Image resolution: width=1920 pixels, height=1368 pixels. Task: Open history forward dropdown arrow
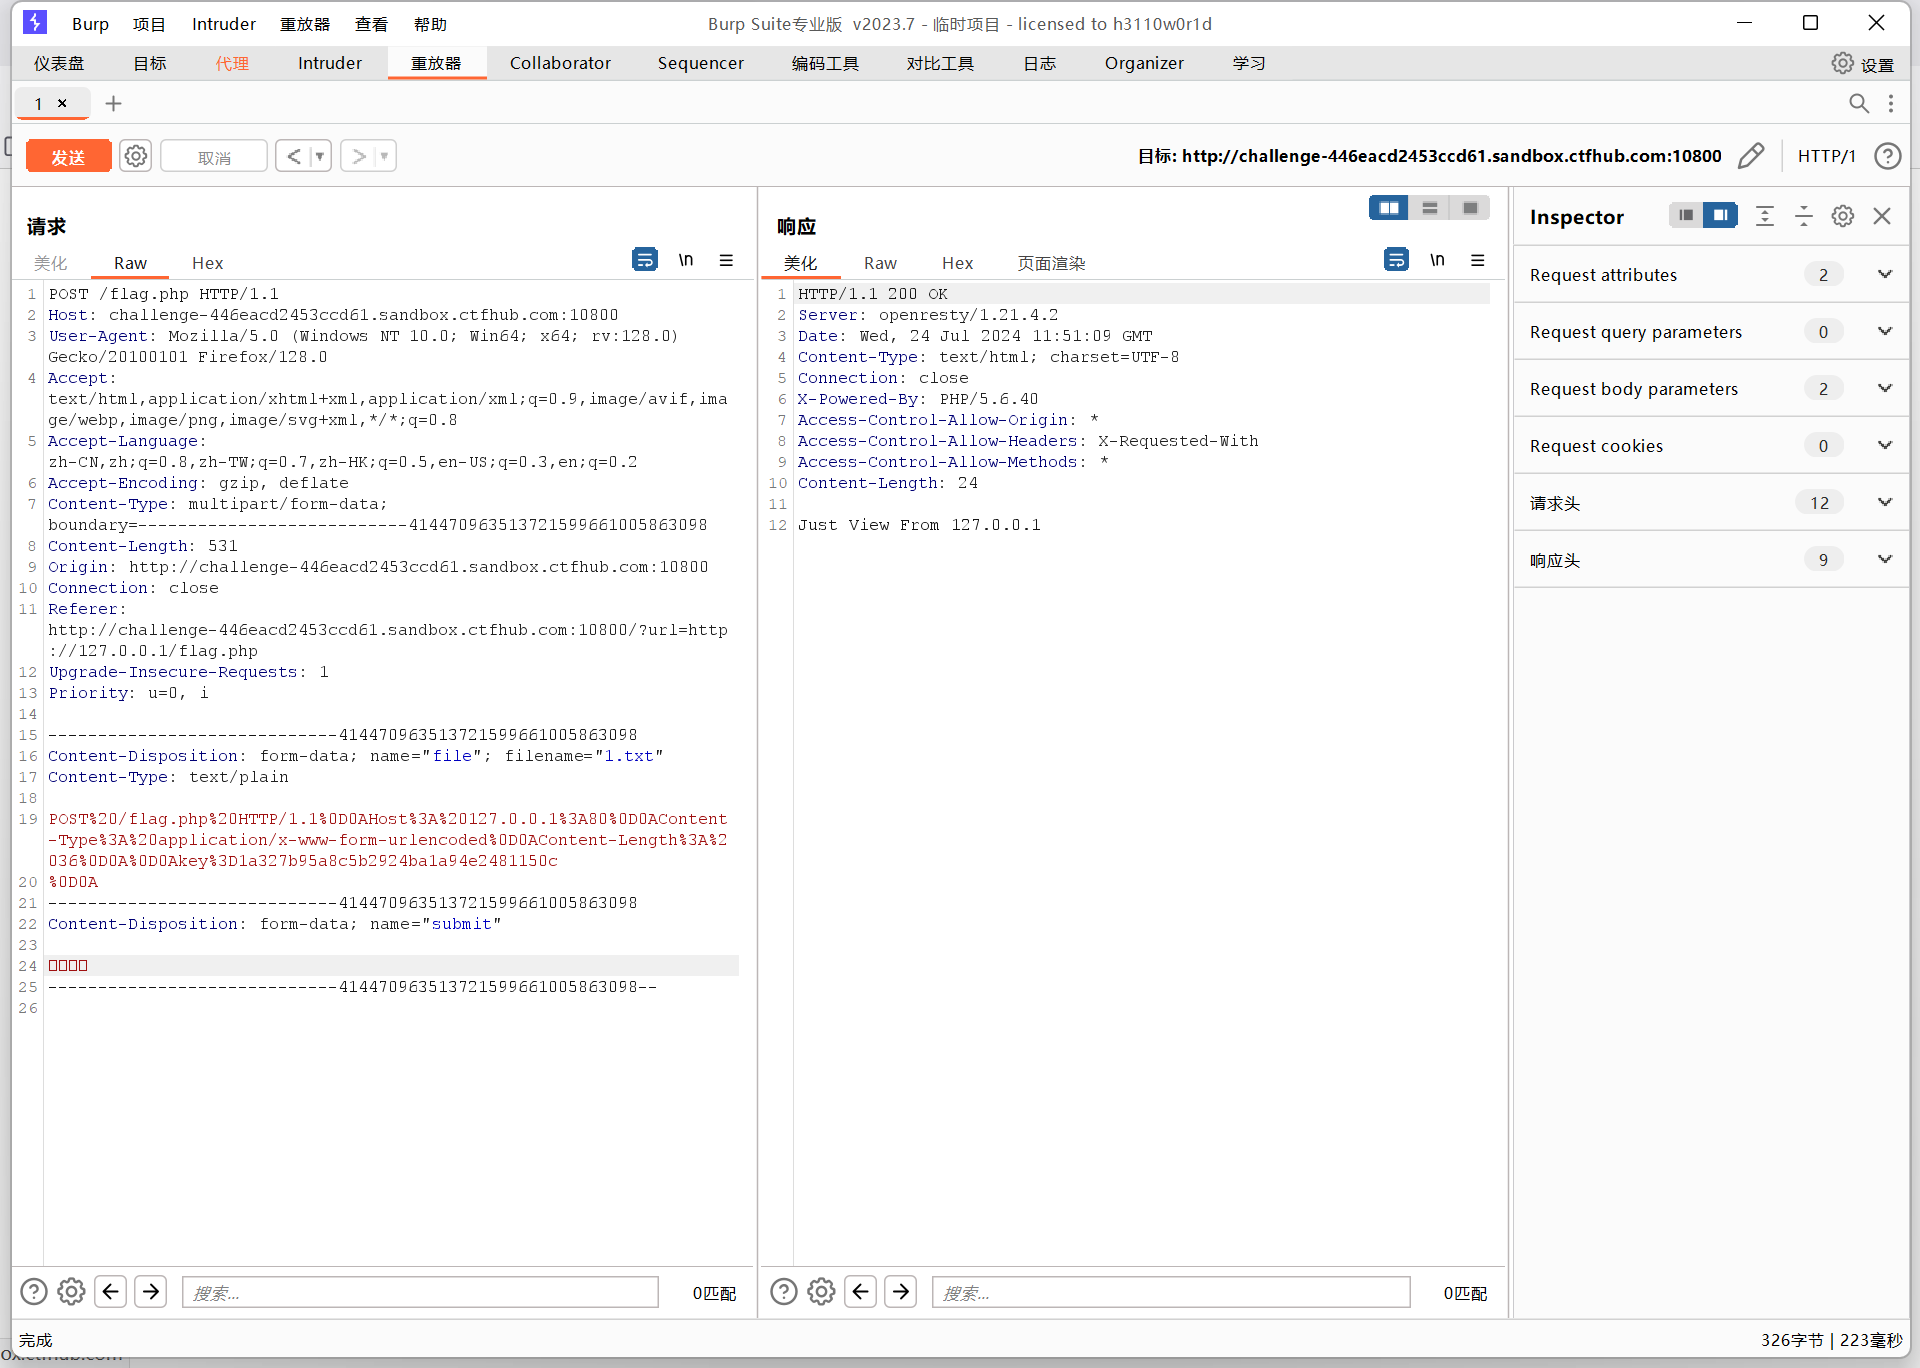384,156
